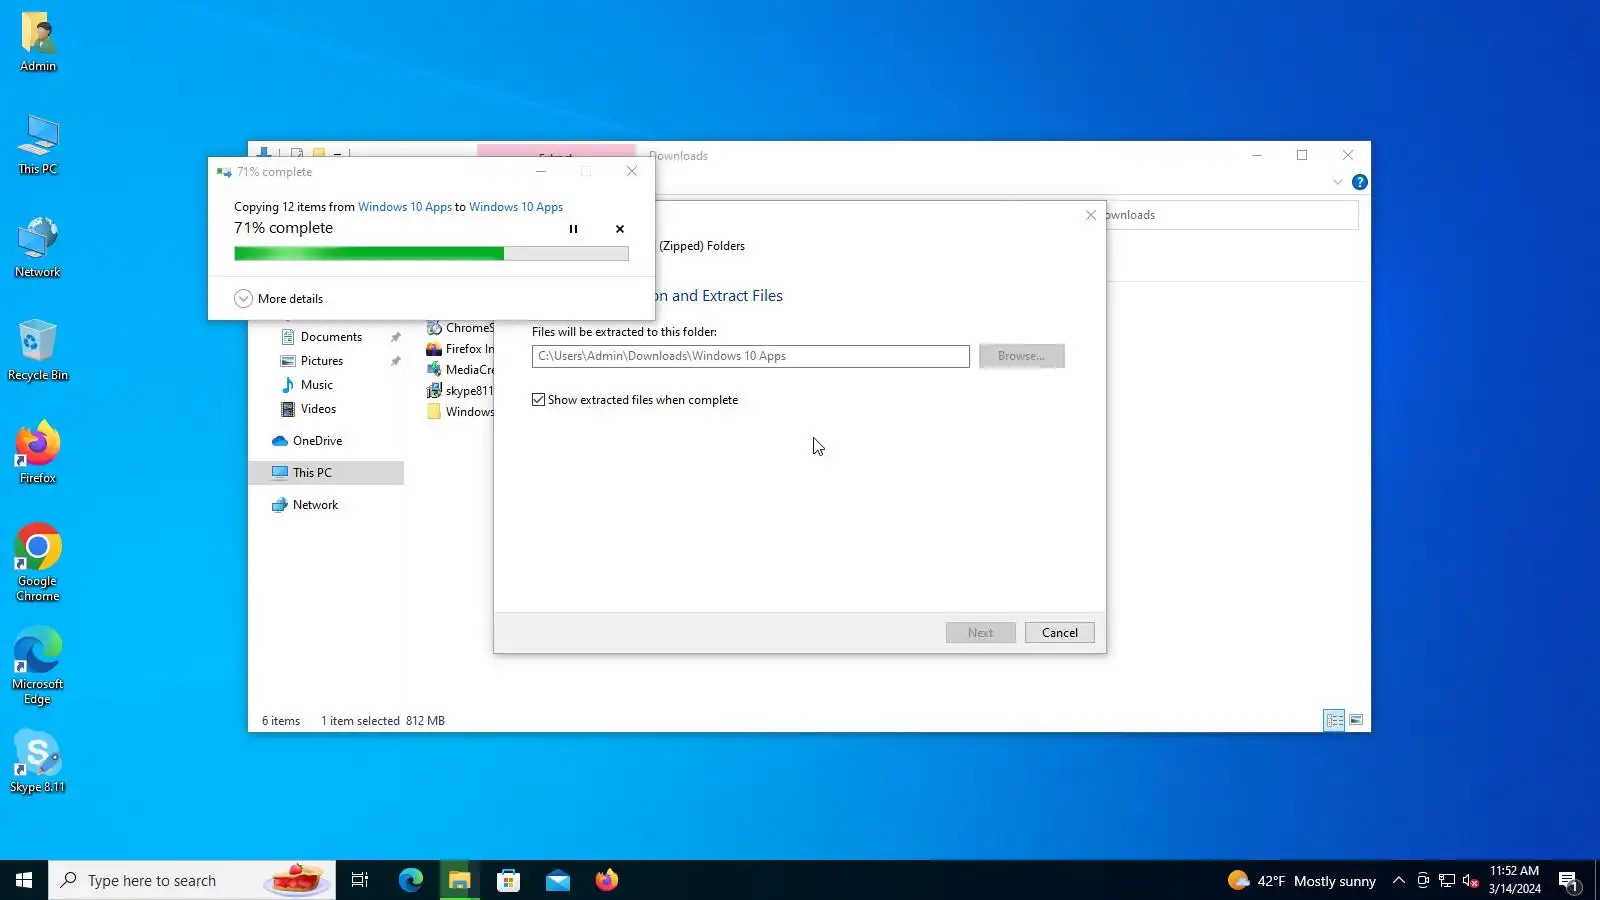Pause the file copy operation

pyautogui.click(x=573, y=229)
